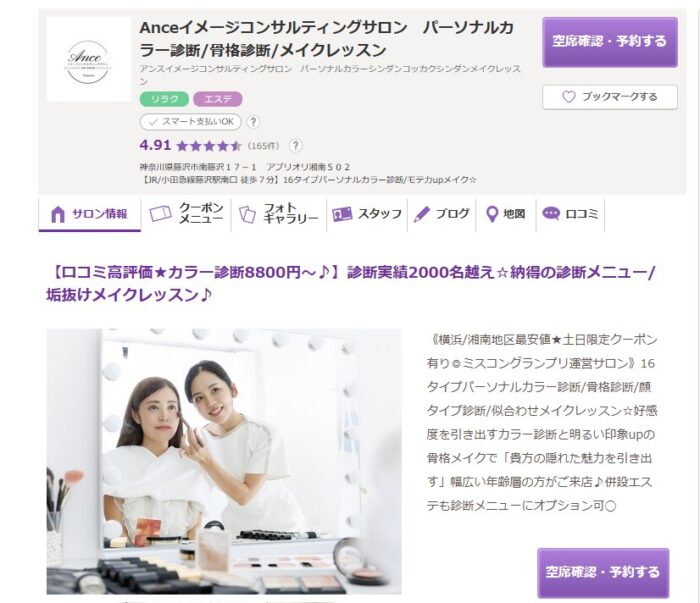Image resolution: width=700 pixels, height=603 pixels.
Task: Click the map pin icon
Action: click(492, 214)
